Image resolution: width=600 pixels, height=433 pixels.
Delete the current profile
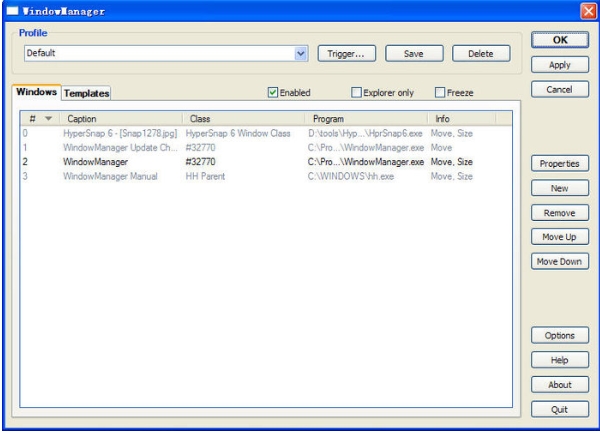pyautogui.click(x=481, y=54)
